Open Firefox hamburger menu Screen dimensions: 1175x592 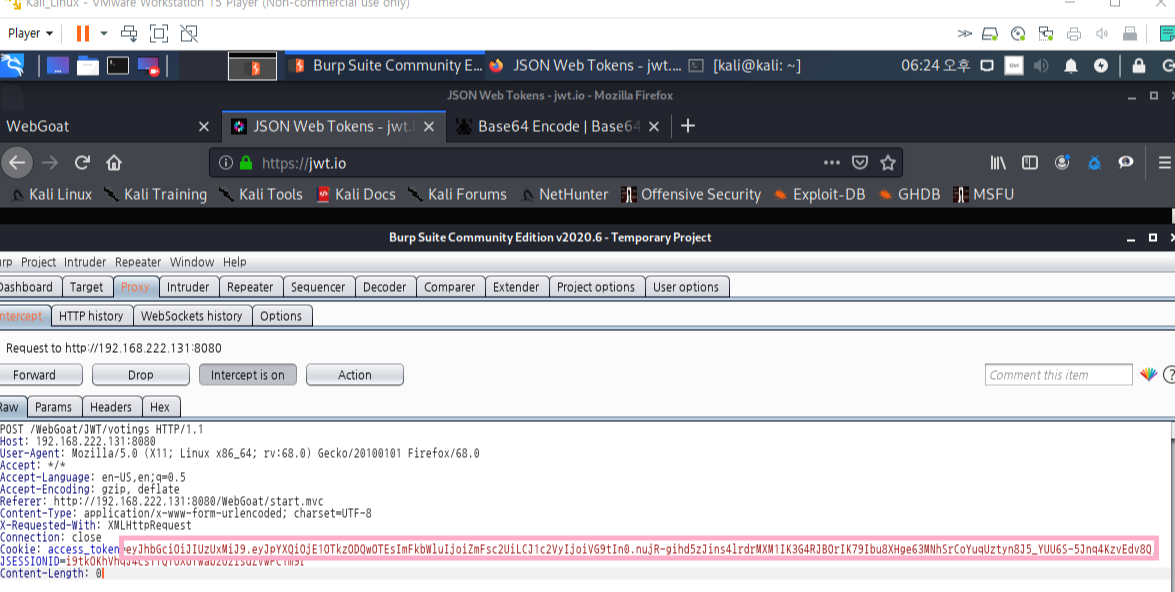click(1165, 163)
